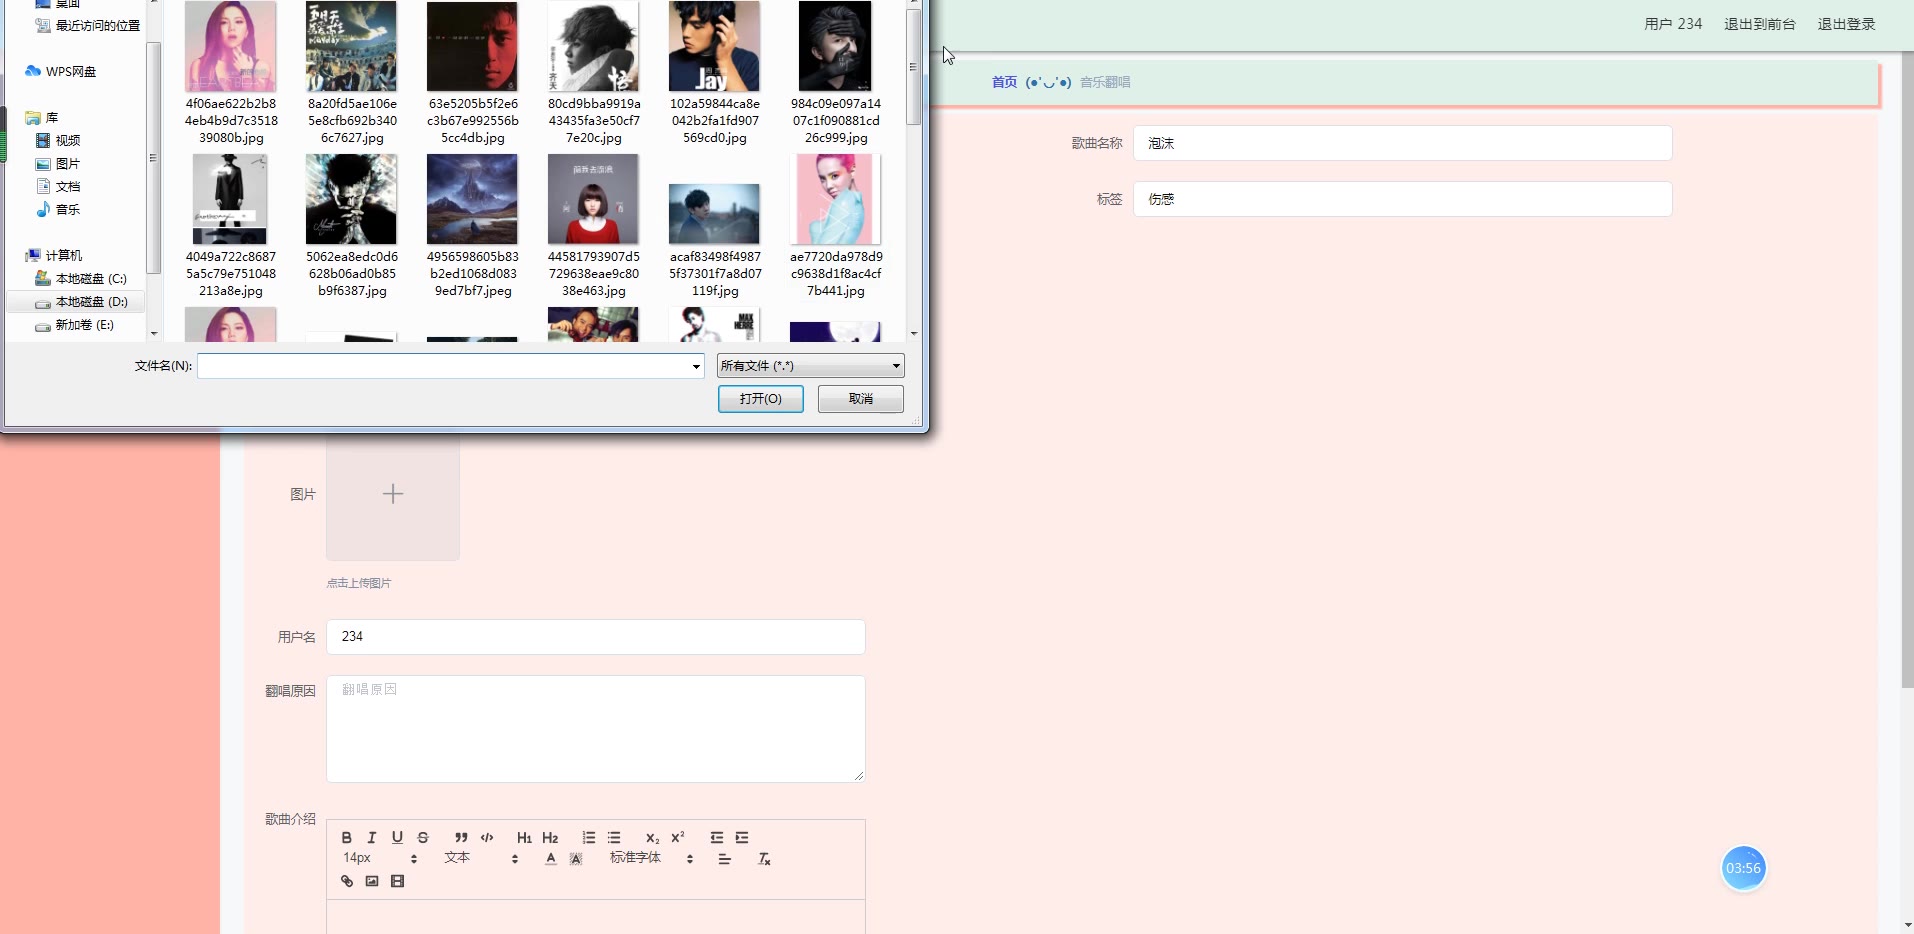Toggle underline formatting in editor toolbar

[x=397, y=838]
